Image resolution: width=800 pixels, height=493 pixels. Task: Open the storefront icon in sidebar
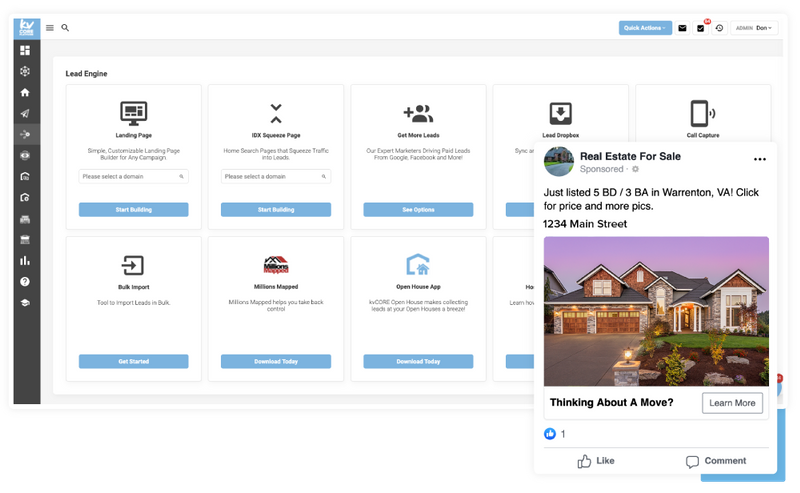(x=25, y=240)
